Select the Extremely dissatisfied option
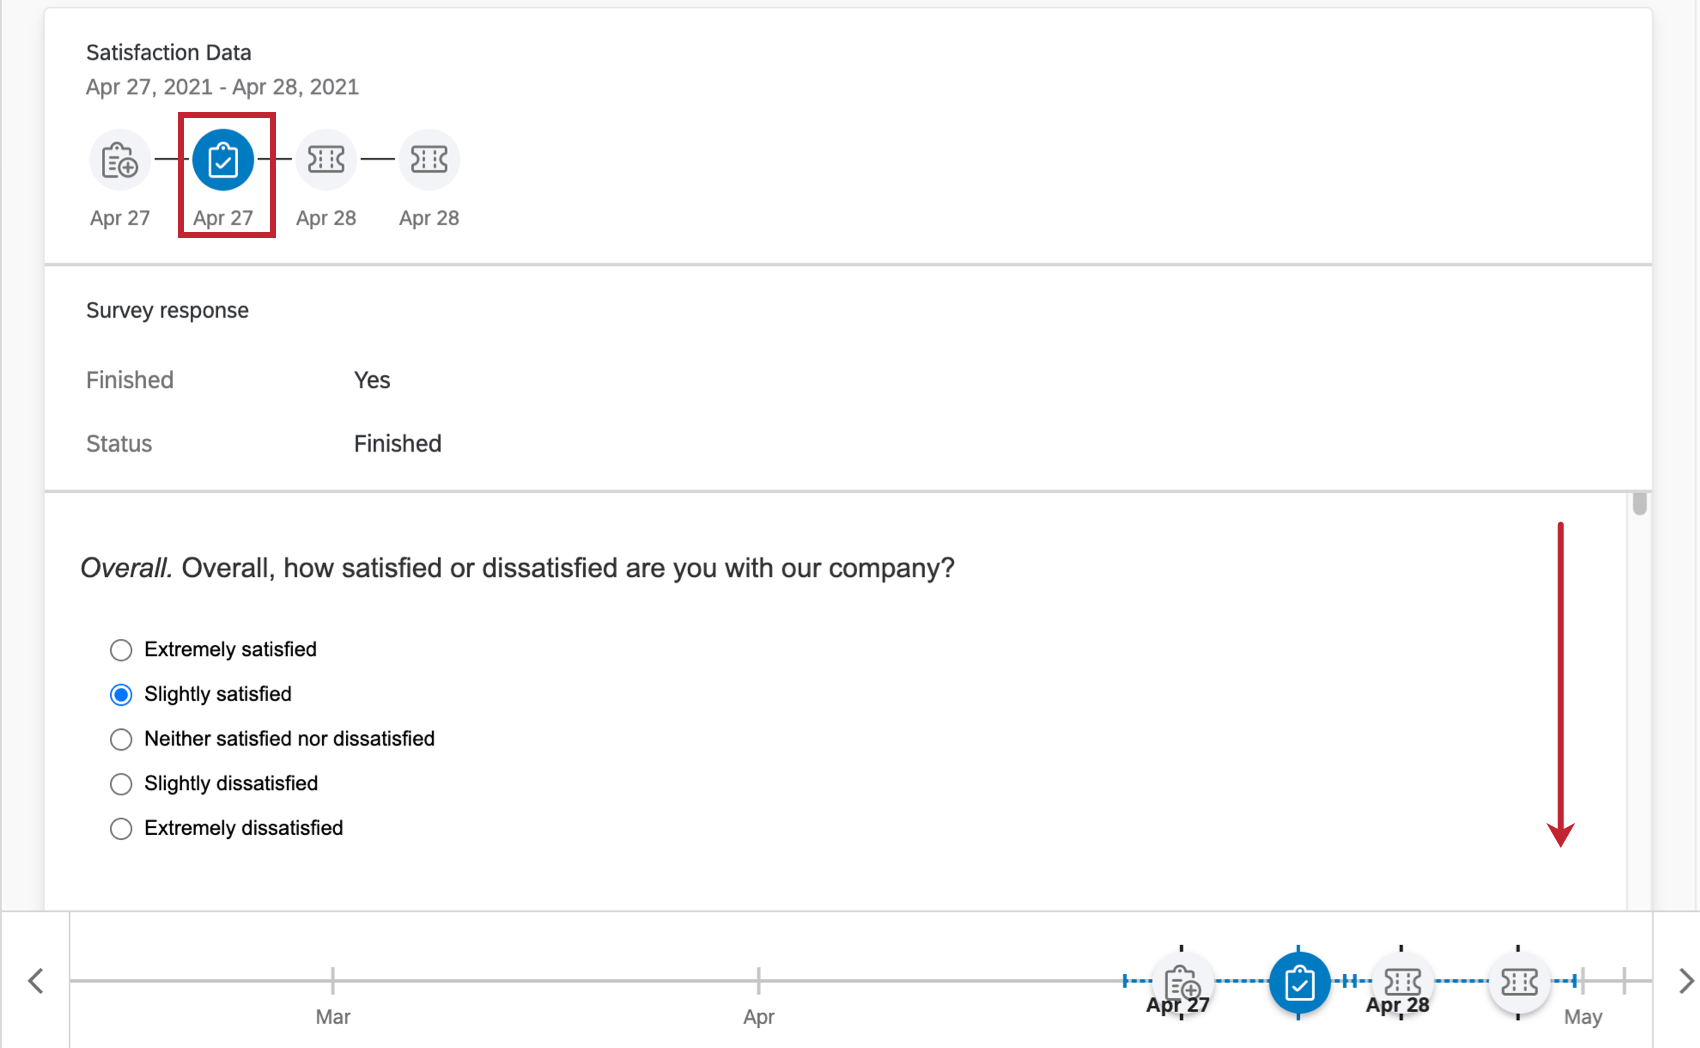The height and width of the screenshot is (1048, 1700). 121,828
